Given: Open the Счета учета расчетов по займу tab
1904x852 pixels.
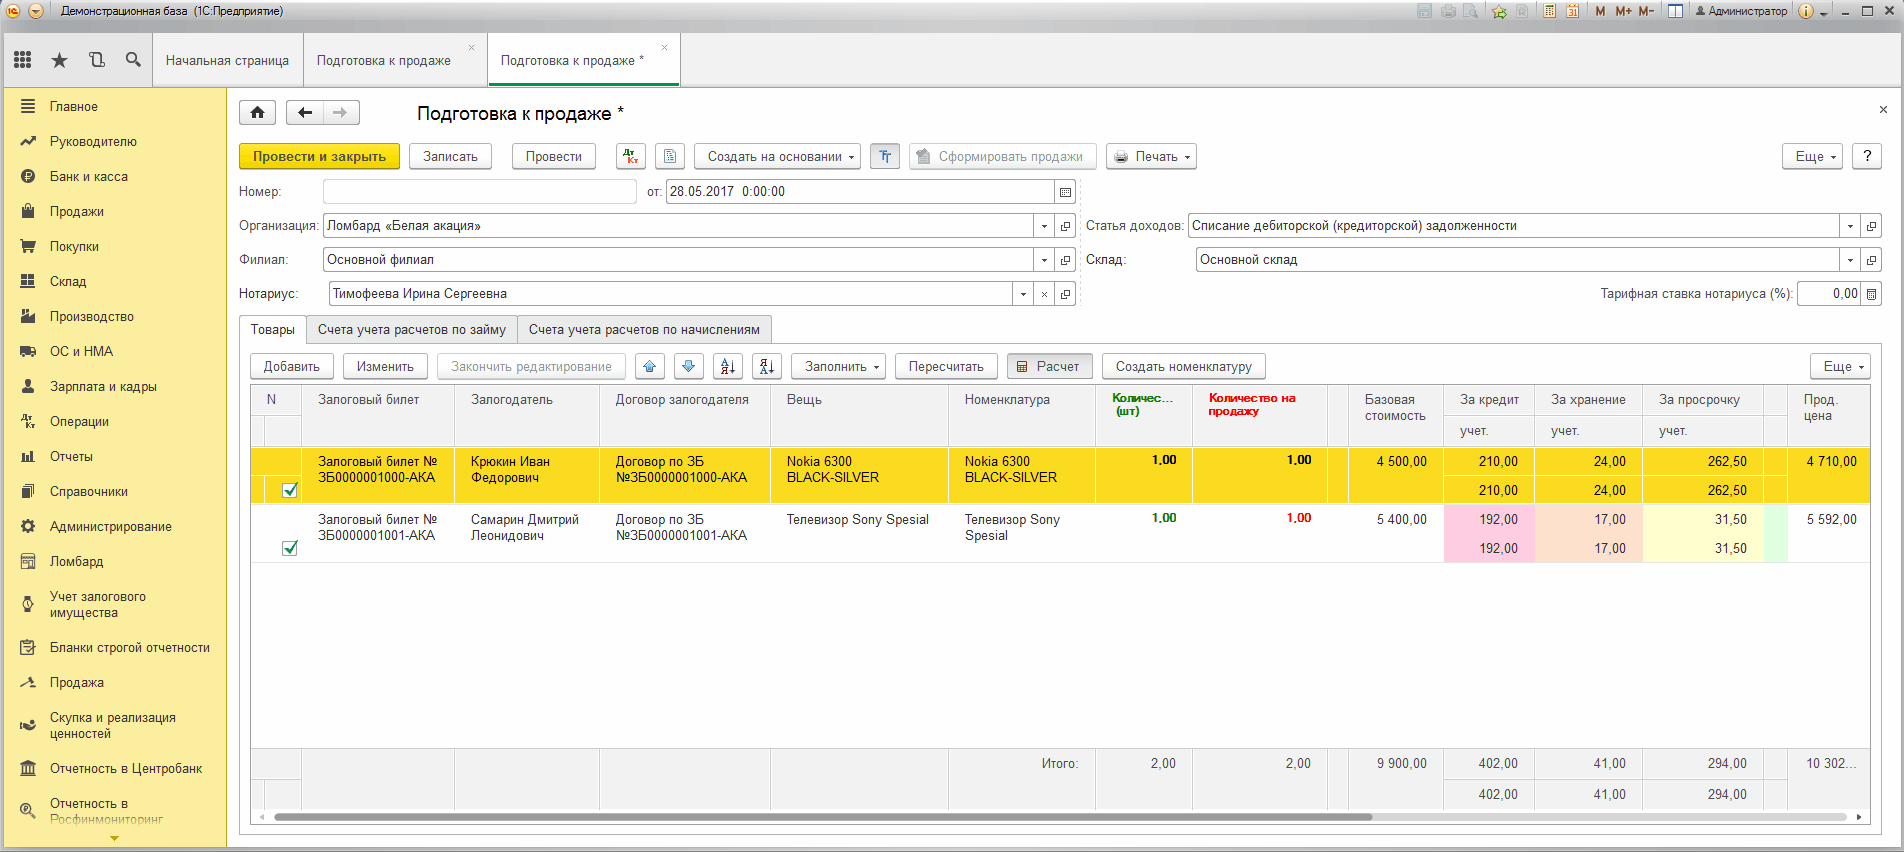Looking at the screenshot, I should pos(411,330).
